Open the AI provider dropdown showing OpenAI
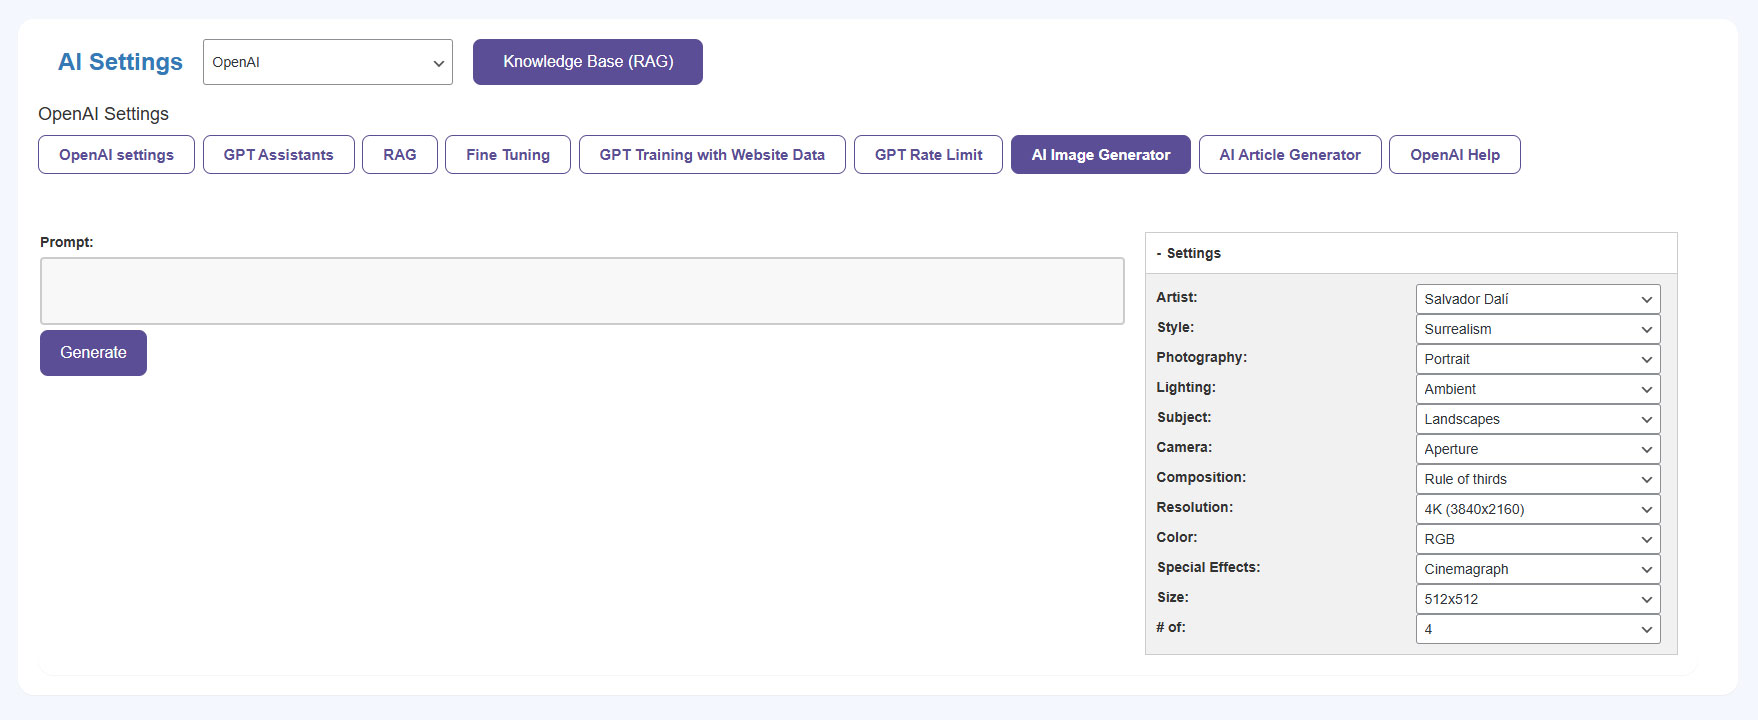Viewport: 1758px width, 720px height. pos(327,62)
